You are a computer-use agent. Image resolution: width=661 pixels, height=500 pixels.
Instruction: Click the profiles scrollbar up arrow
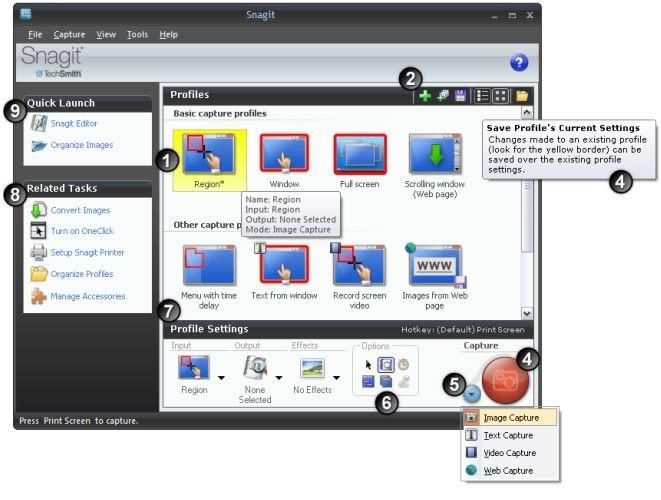527,113
